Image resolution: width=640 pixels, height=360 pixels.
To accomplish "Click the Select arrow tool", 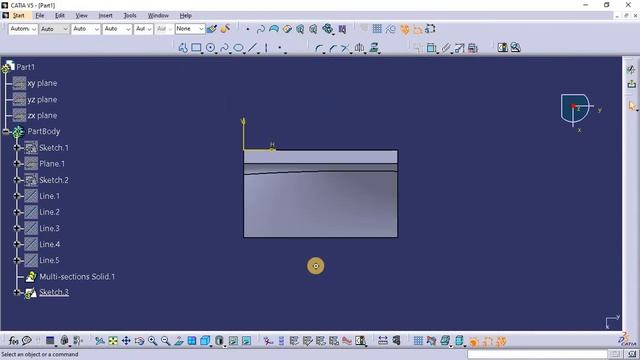I will pos(632,106).
